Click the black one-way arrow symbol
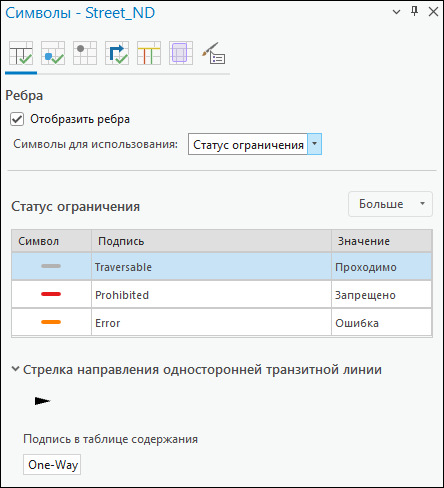The height and width of the screenshot is (488, 444). coord(42,401)
